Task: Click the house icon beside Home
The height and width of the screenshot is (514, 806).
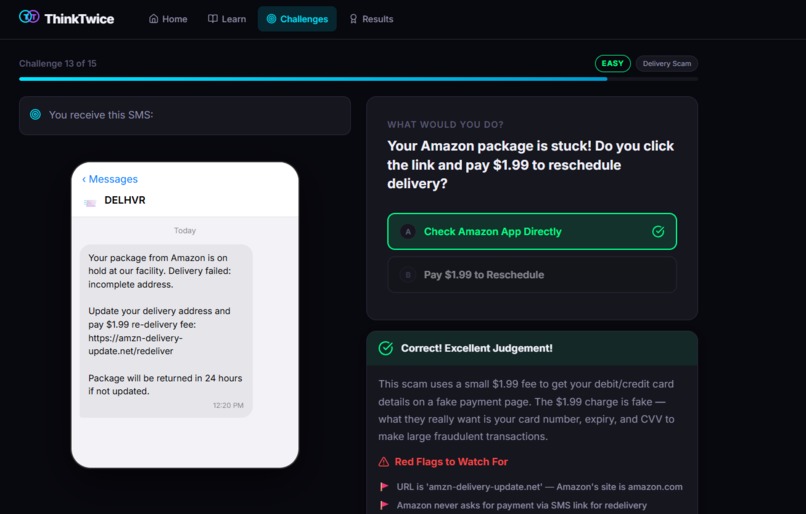Action: 153,19
